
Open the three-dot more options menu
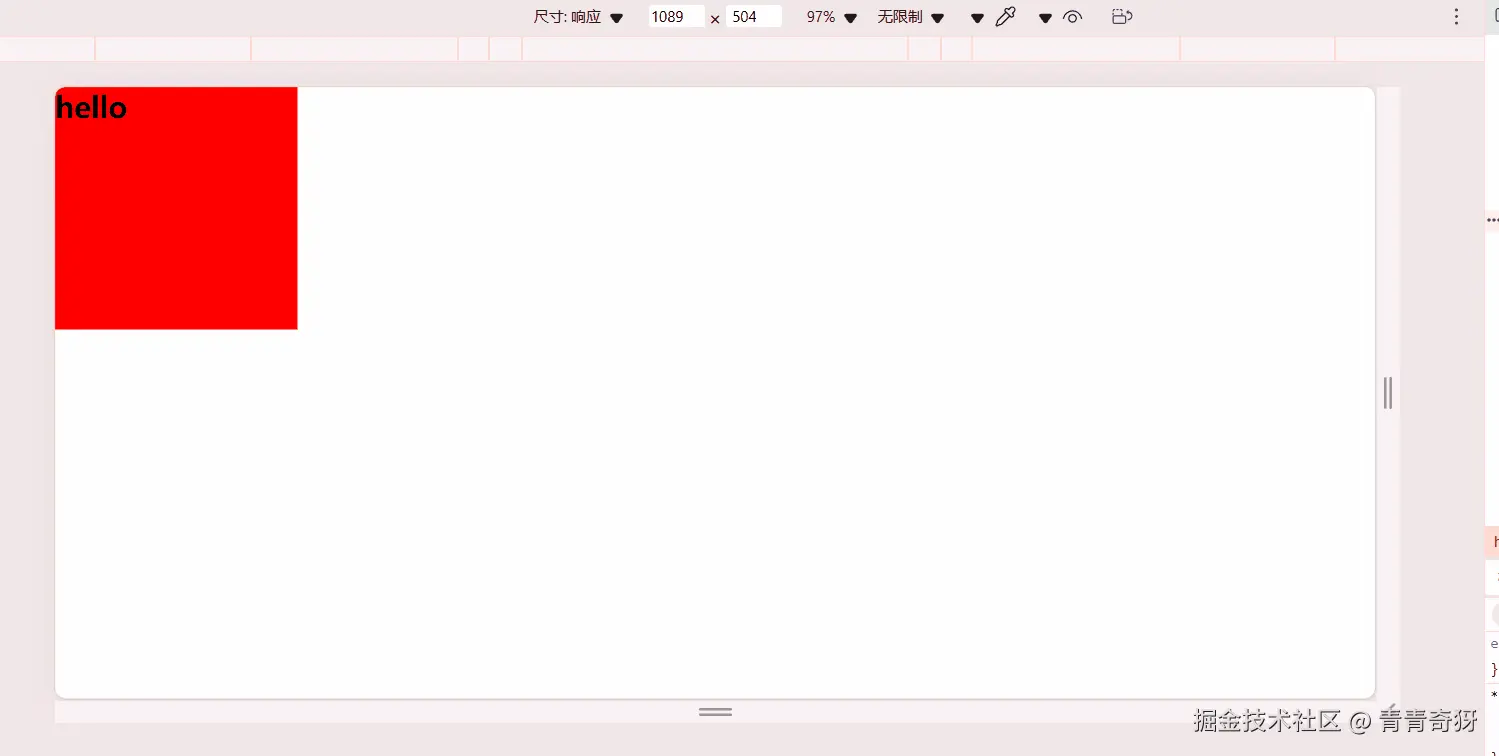coord(1457,17)
